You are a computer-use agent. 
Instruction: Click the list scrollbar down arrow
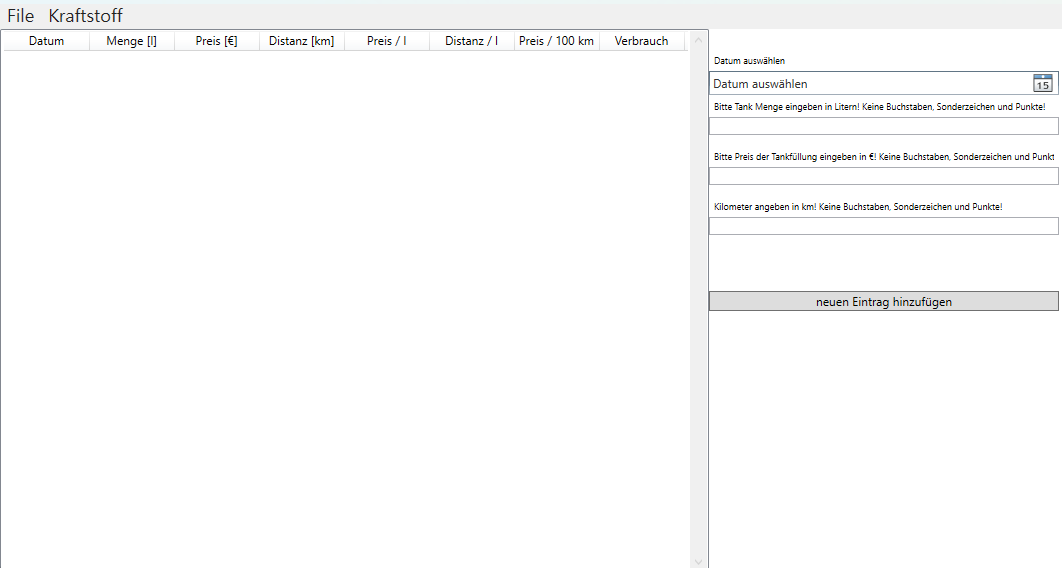[x=698, y=562]
